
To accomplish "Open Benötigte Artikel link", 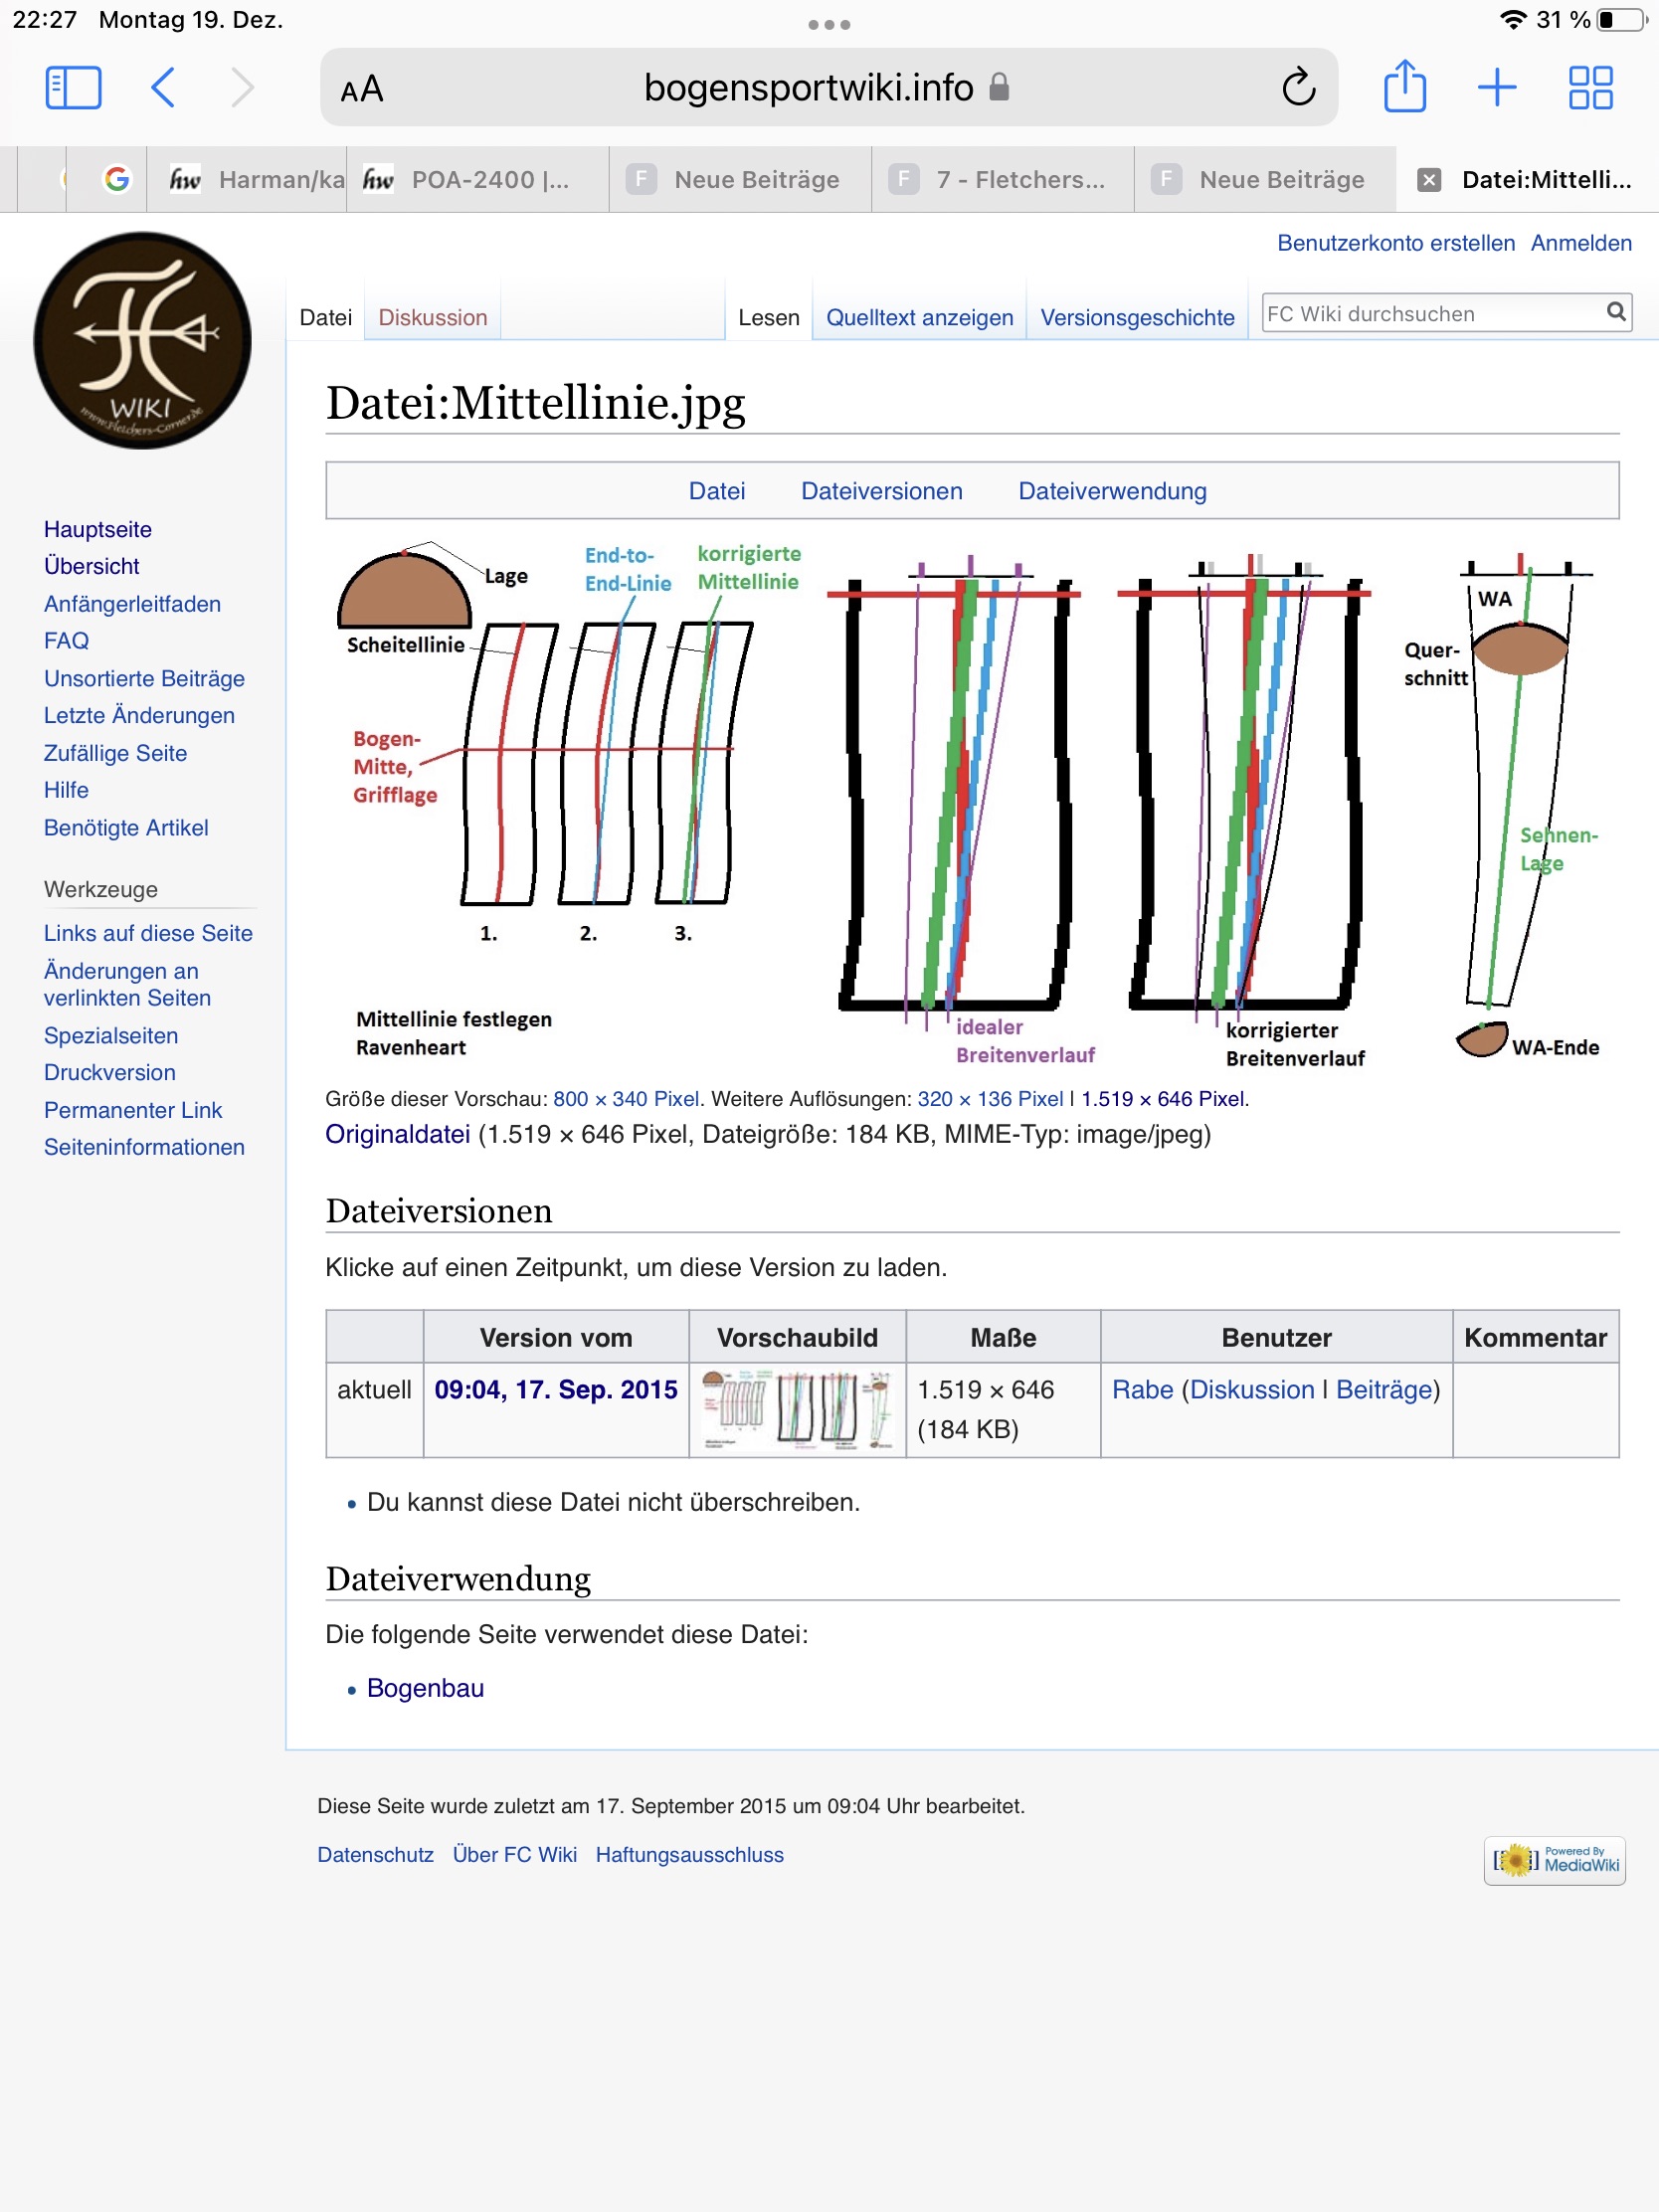I will tap(126, 828).
